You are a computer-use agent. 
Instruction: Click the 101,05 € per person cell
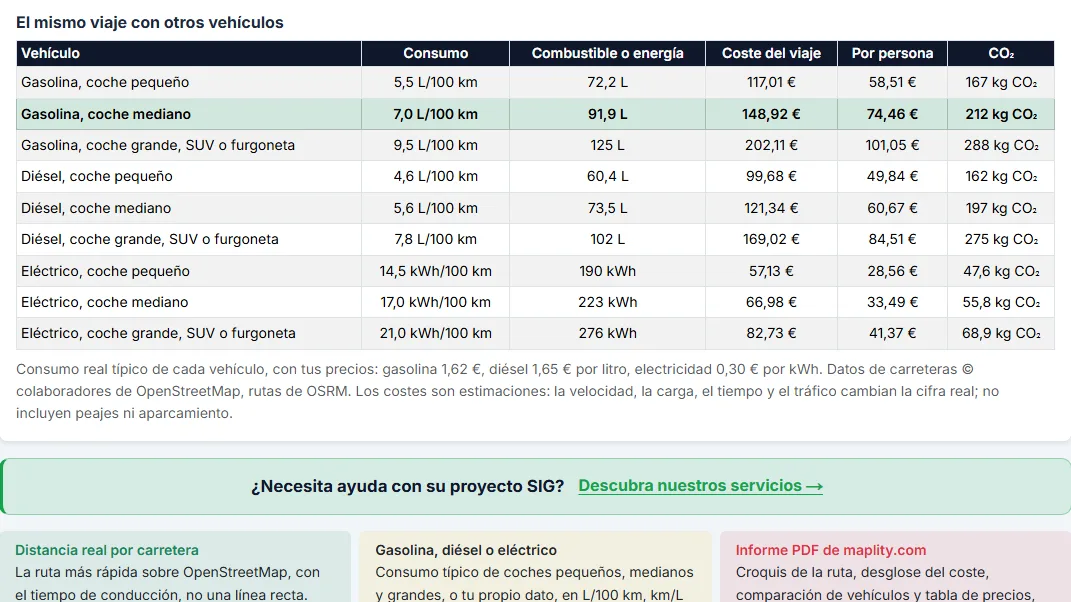click(892, 146)
